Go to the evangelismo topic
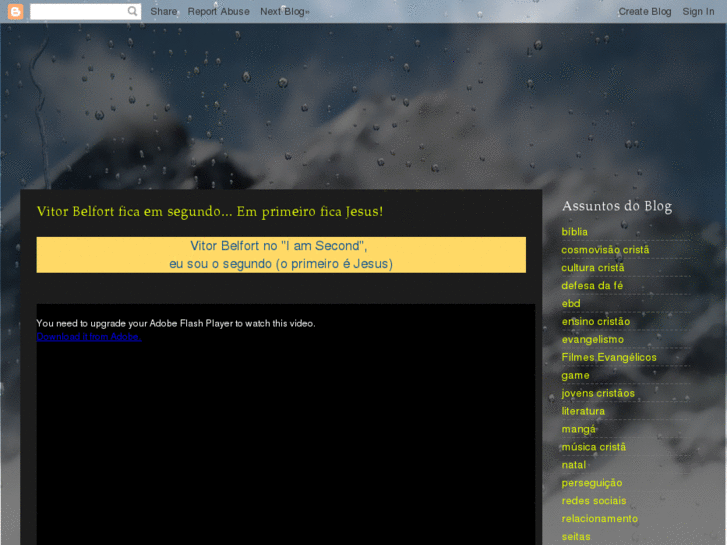 click(x=593, y=340)
